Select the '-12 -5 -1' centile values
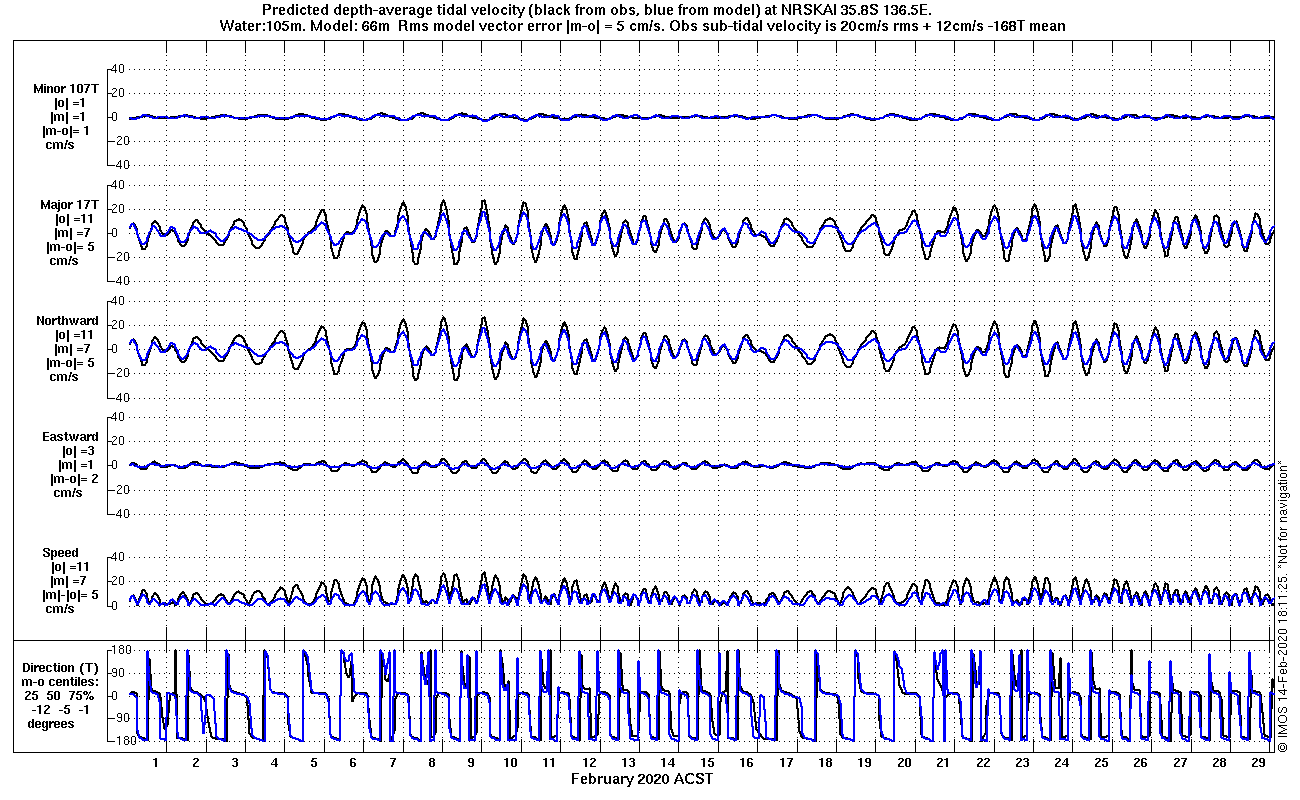The height and width of the screenshot is (800, 1300). 61,709
